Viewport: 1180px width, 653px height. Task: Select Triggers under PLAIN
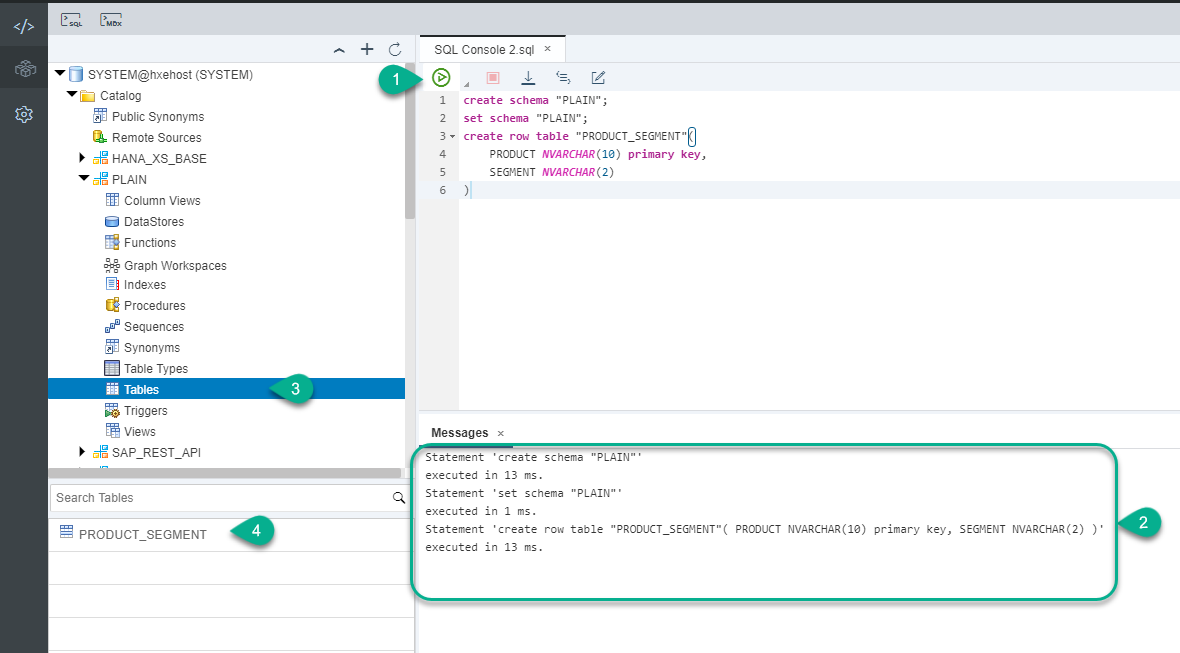click(x=146, y=412)
